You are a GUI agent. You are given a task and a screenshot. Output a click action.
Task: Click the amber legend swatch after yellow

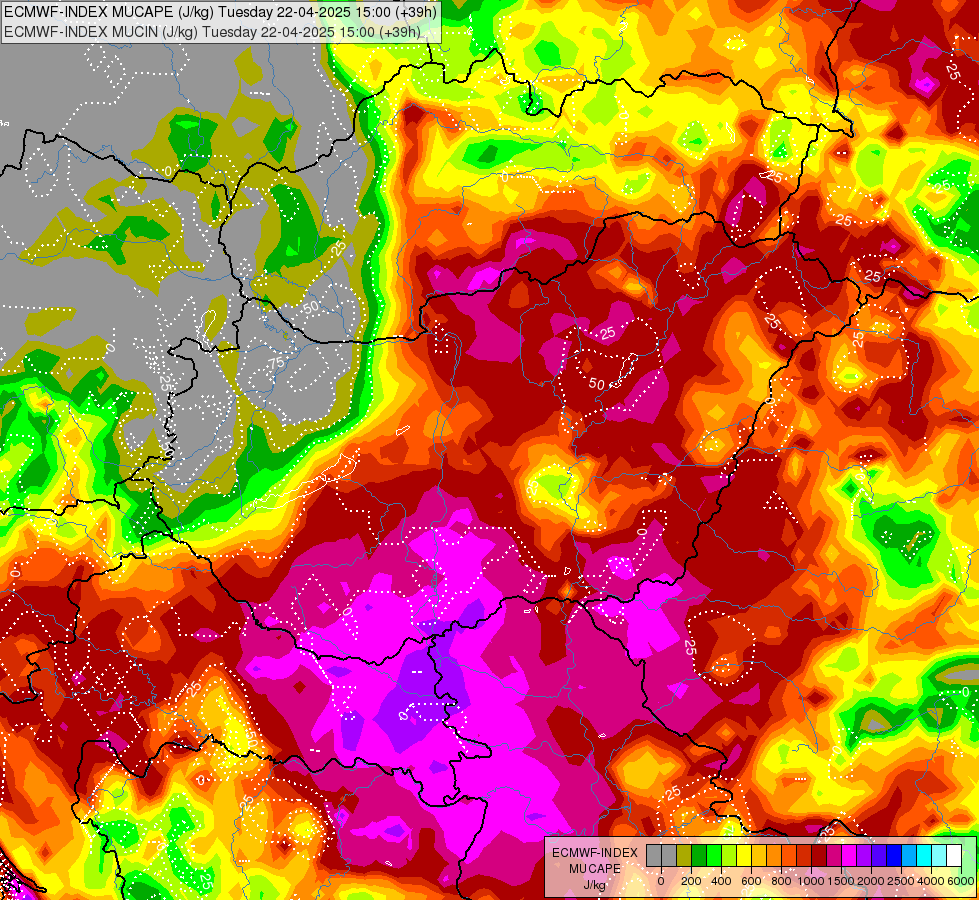[759, 855]
